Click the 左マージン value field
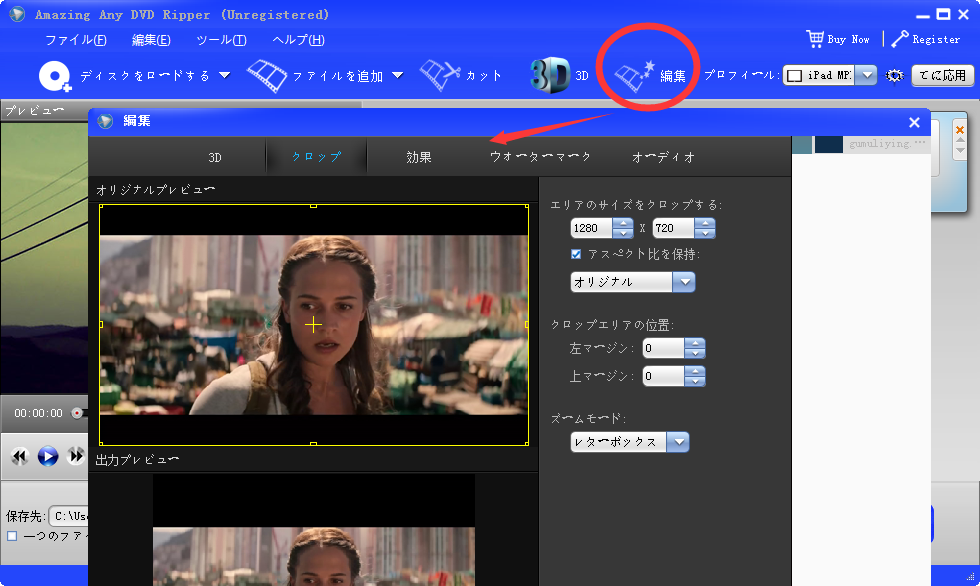Viewport: 980px width, 586px height. click(x=664, y=348)
